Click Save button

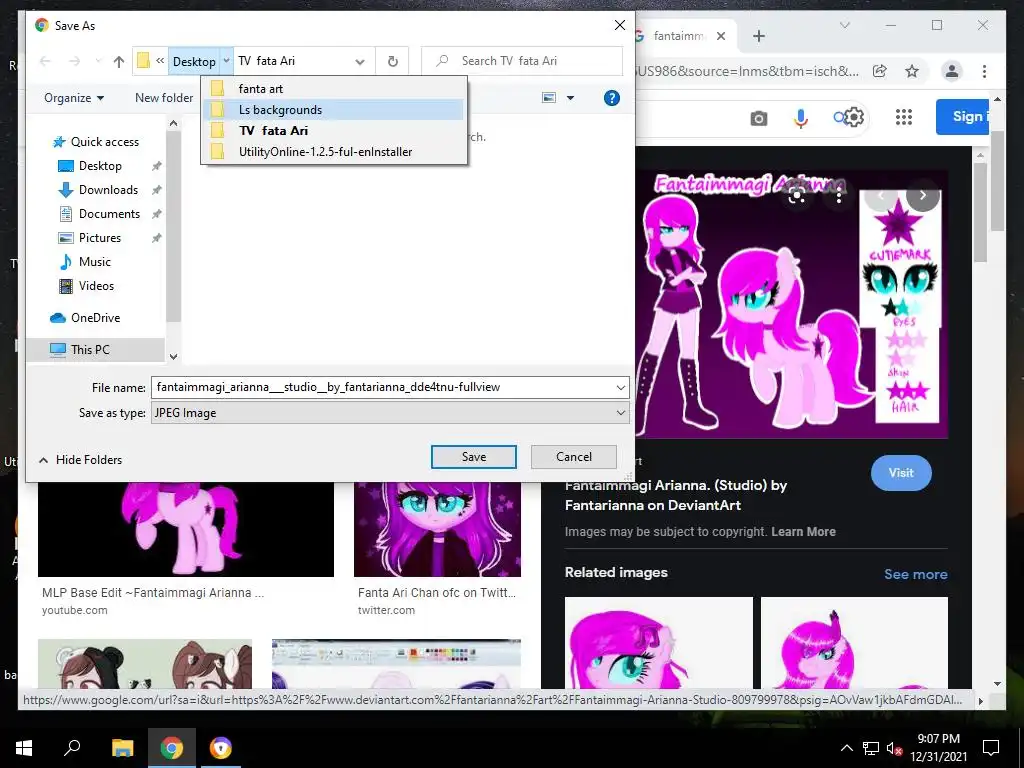tap(473, 457)
